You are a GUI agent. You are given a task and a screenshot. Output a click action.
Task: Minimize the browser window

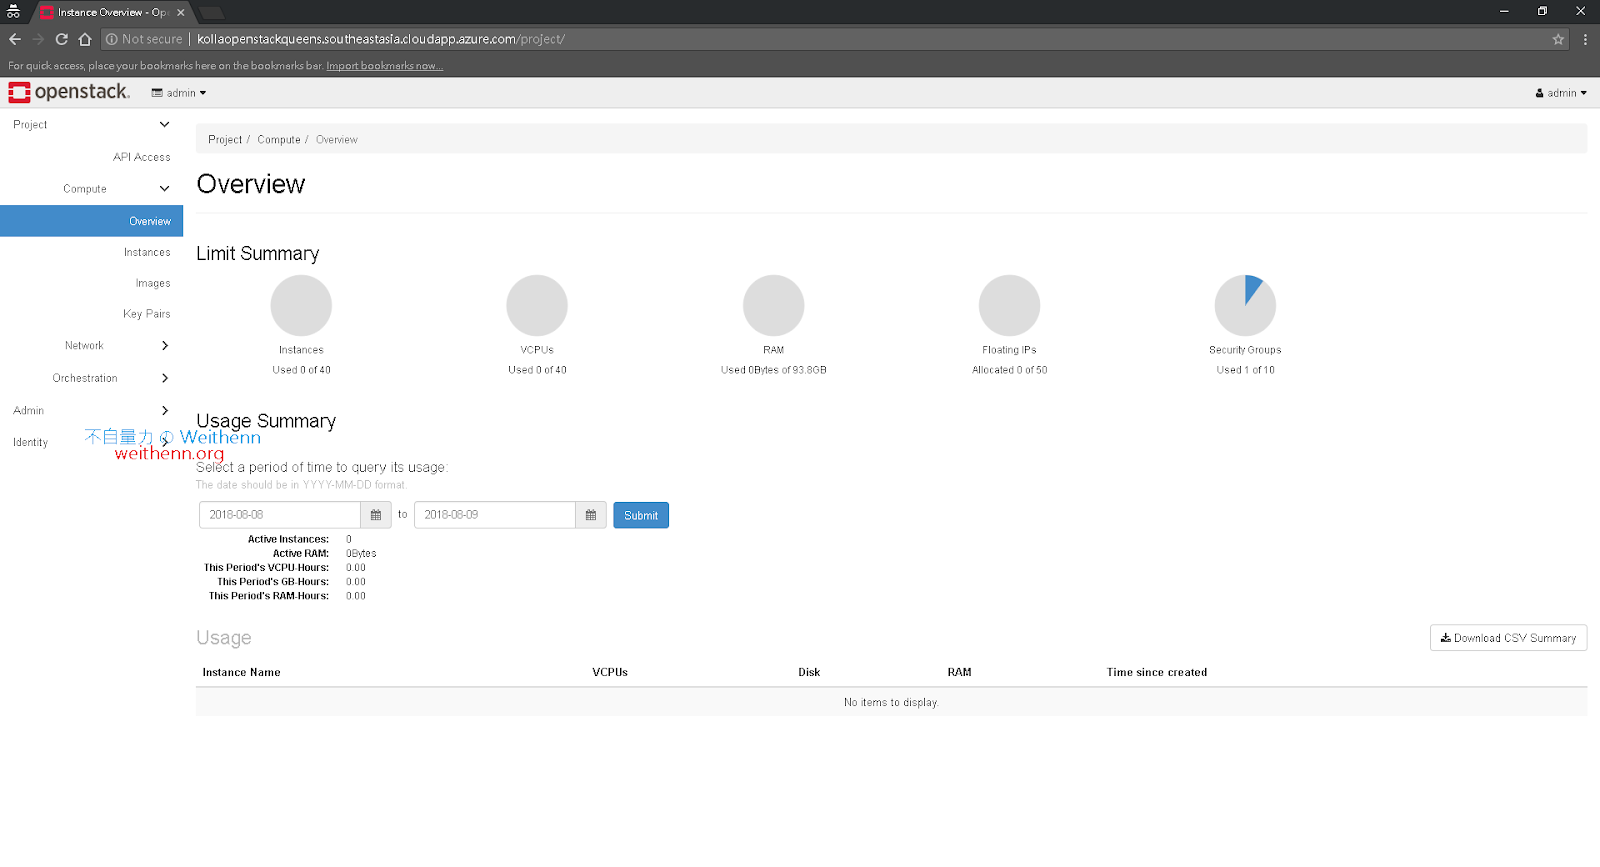[x=1504, y=11]
